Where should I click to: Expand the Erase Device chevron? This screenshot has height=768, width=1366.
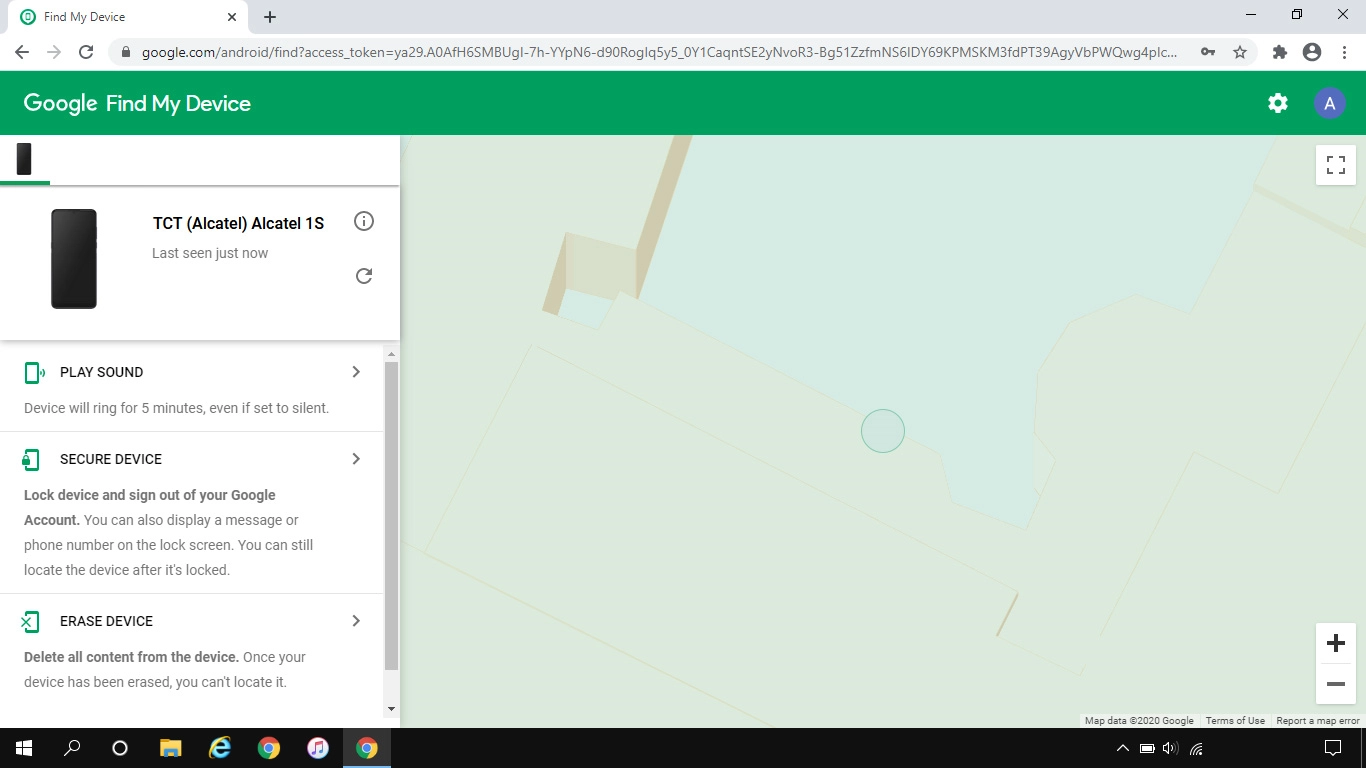click(356, 621)
